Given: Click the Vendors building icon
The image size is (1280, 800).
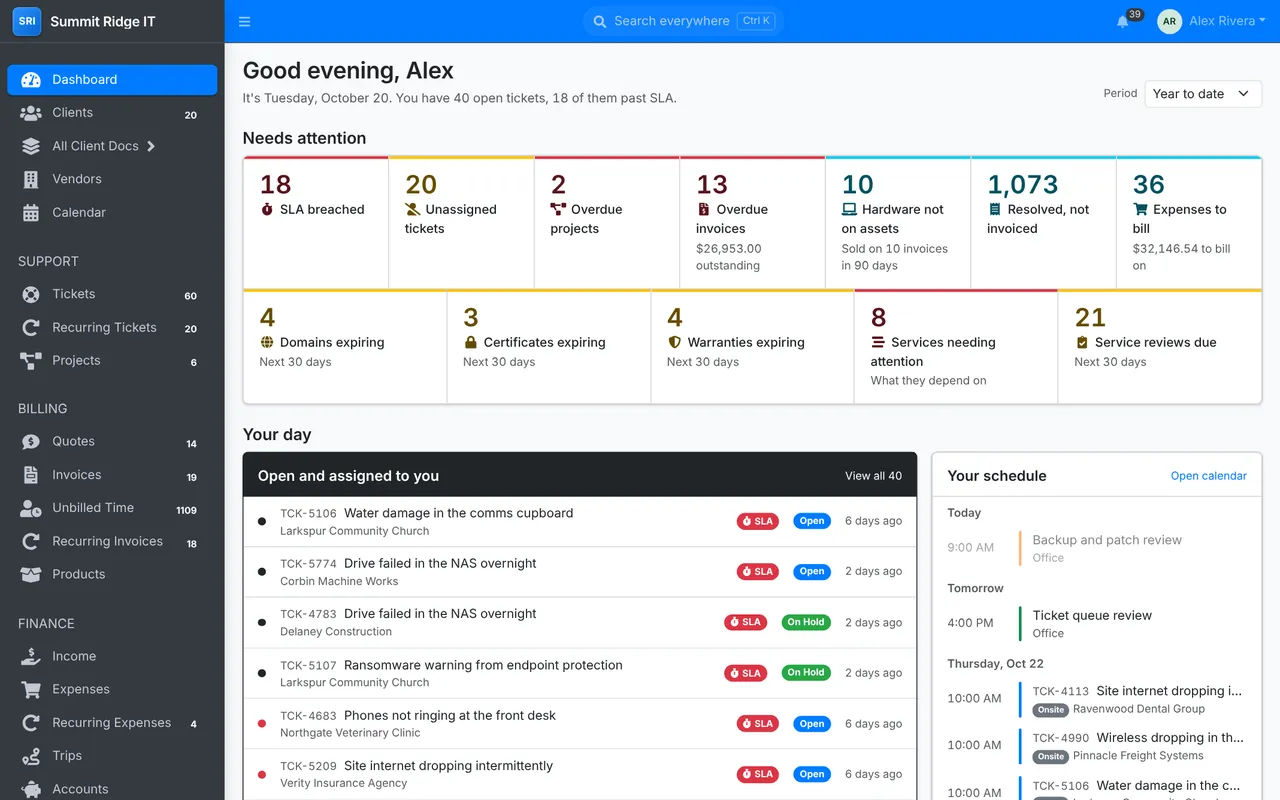Looking at the screenshot, I should [x=31, y=179].
